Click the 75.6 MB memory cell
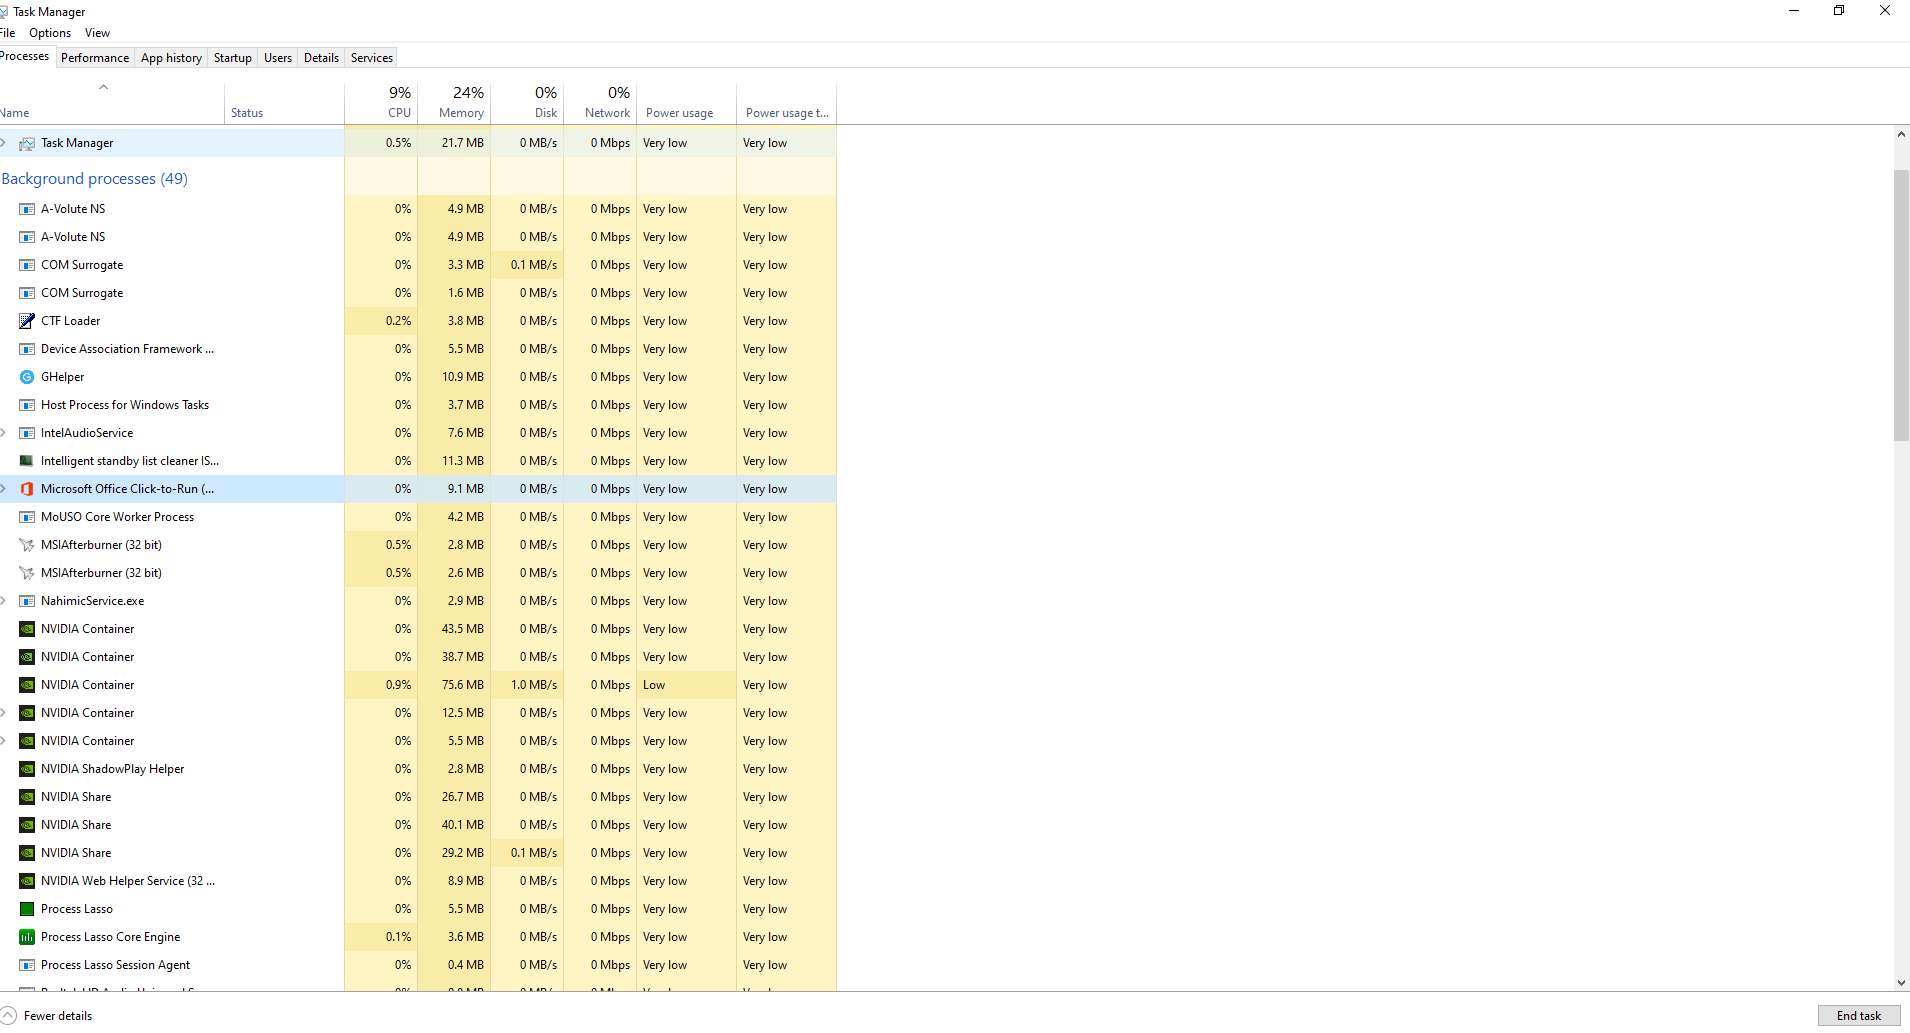The height and width of the screenshot is (1033, 1910). (454, 685)
